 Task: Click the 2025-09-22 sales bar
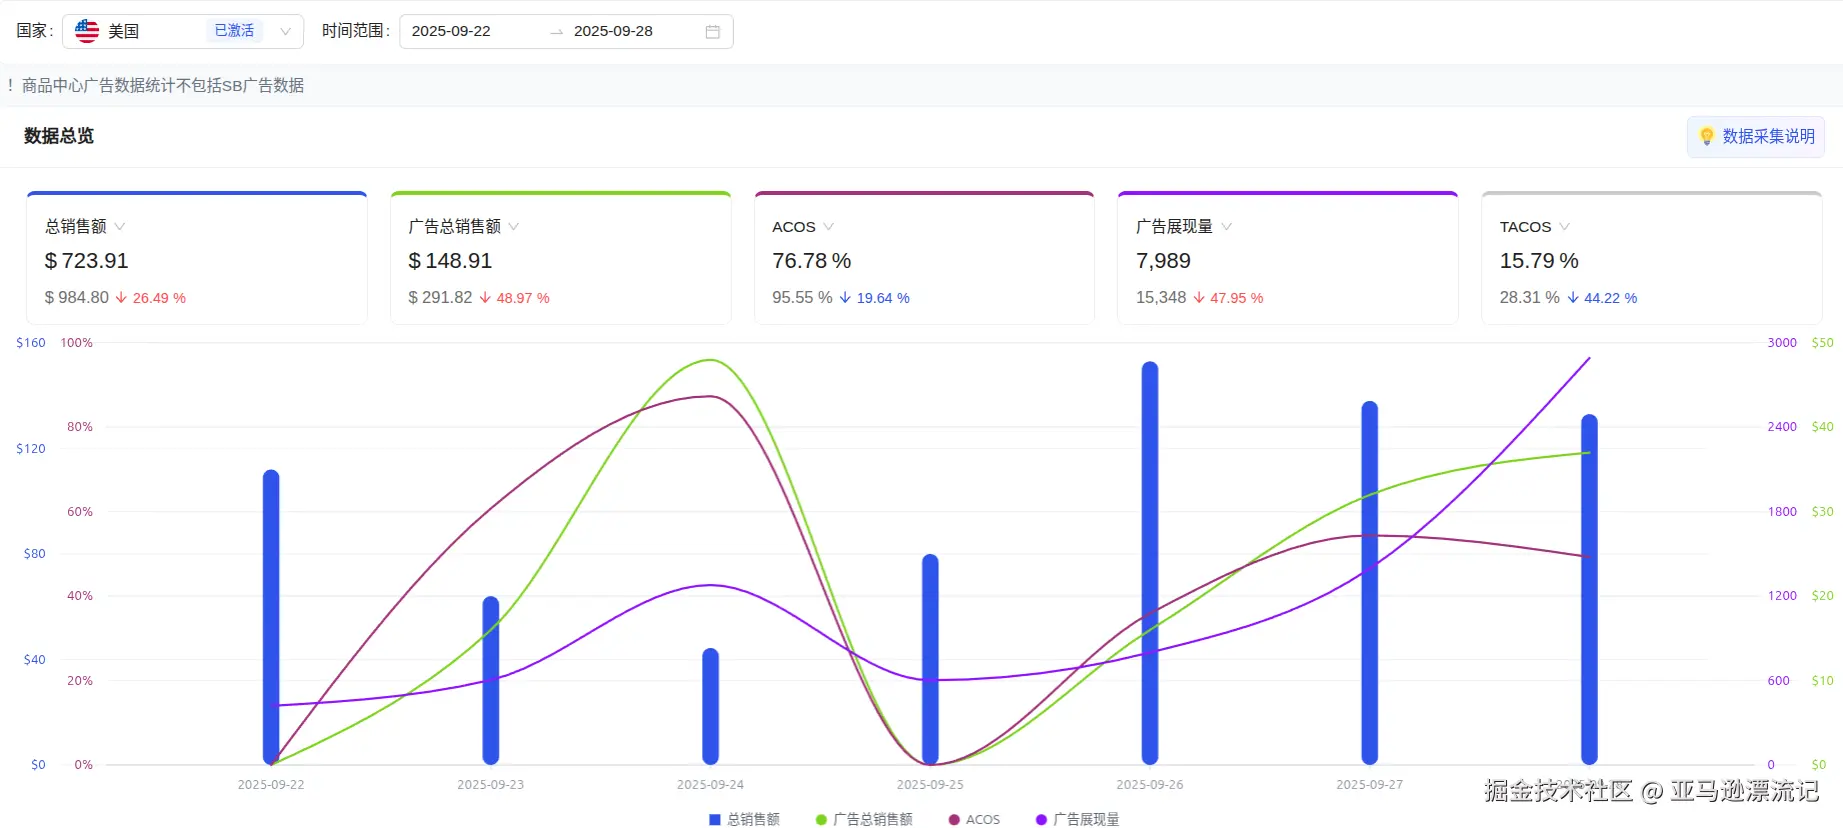271,617
